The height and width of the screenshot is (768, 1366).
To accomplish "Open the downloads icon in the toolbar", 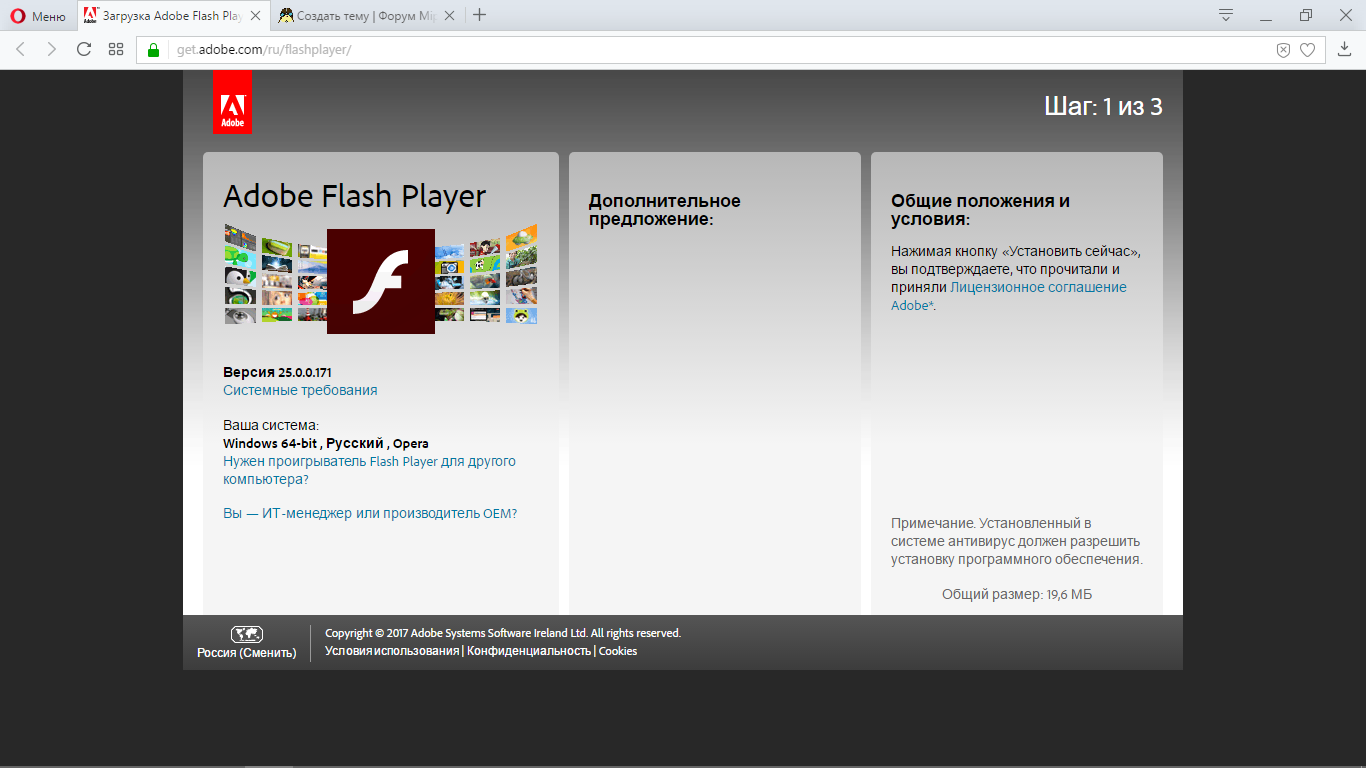I will pyautogui.click(x=1345, y=49).
